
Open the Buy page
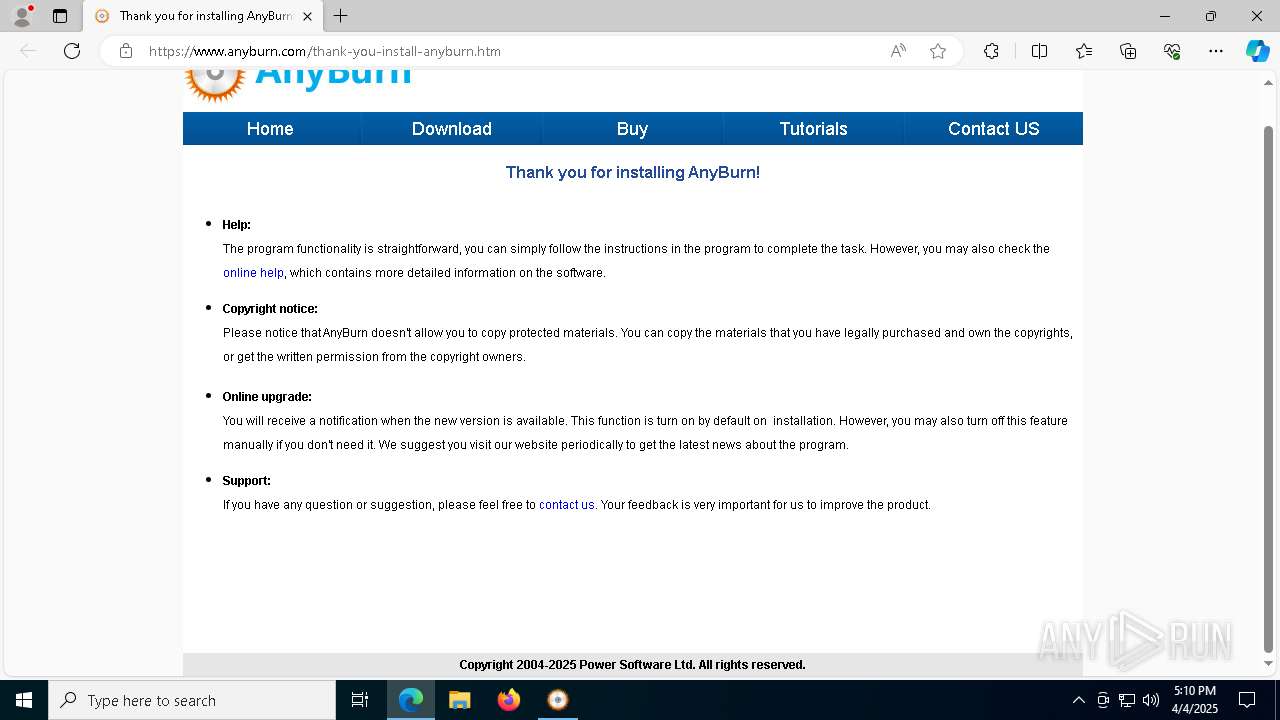(632, 129)
